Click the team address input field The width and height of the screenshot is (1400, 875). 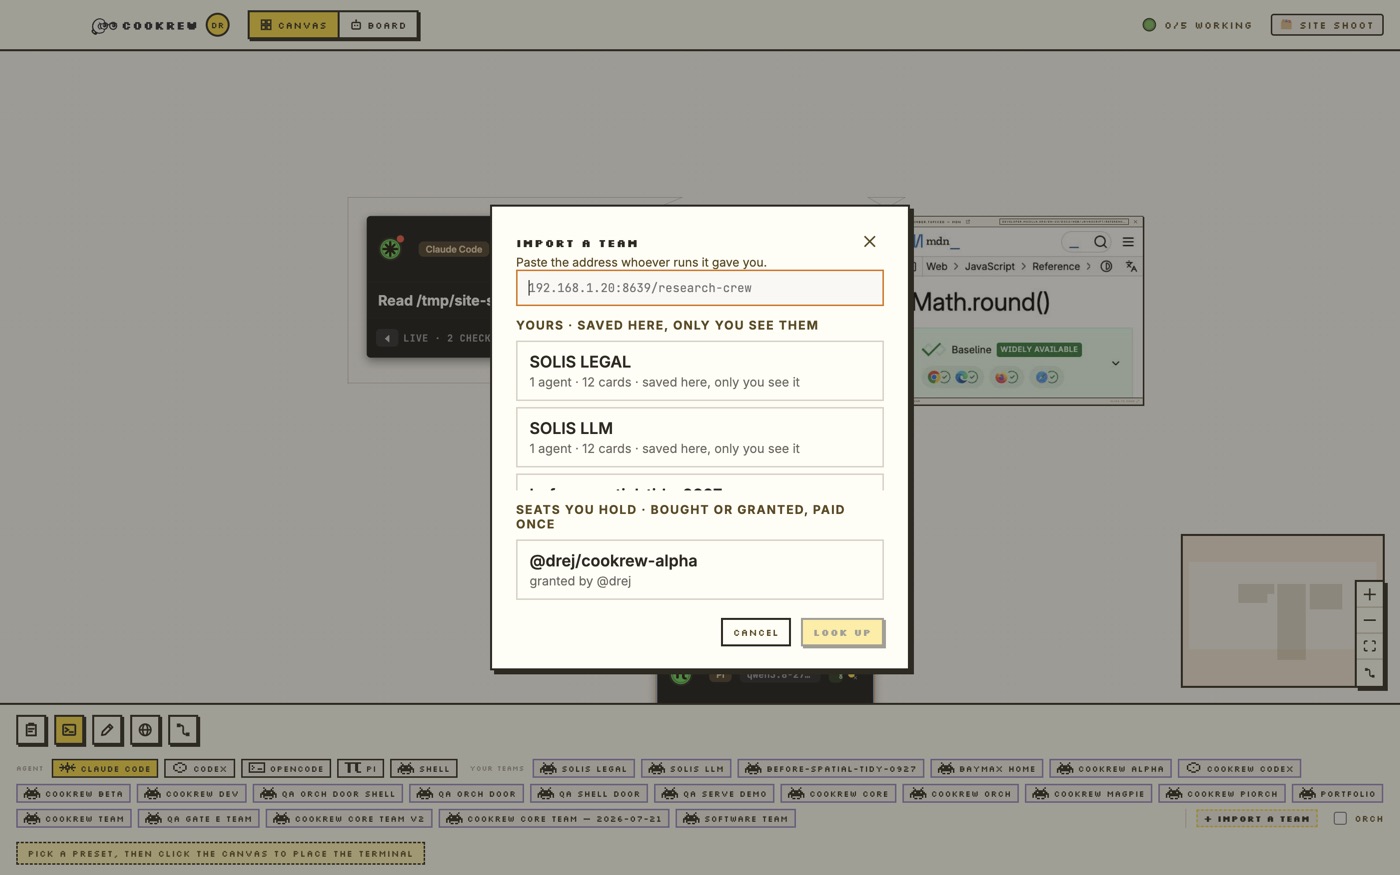point(700,288)
